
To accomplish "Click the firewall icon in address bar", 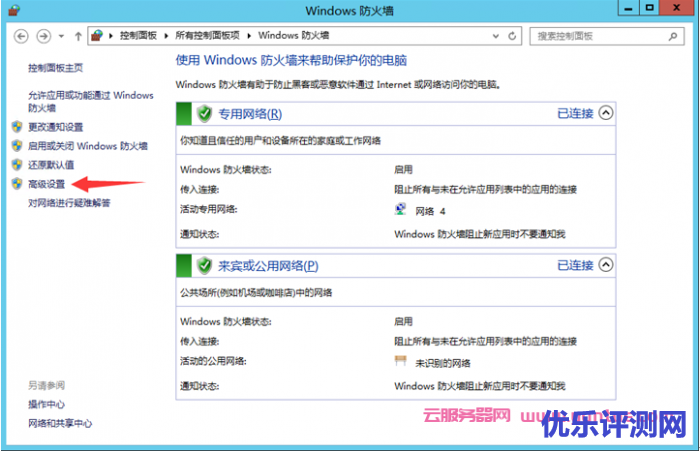I will tap(97, 36).
